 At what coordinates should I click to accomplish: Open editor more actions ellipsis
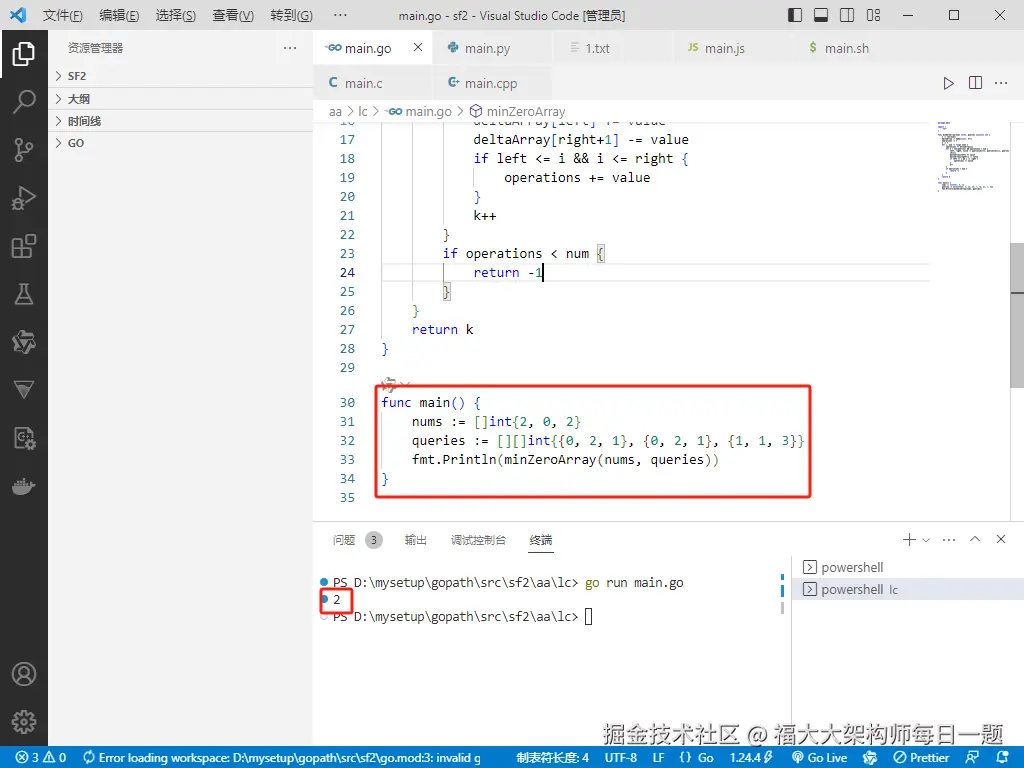click(1000, 83)
